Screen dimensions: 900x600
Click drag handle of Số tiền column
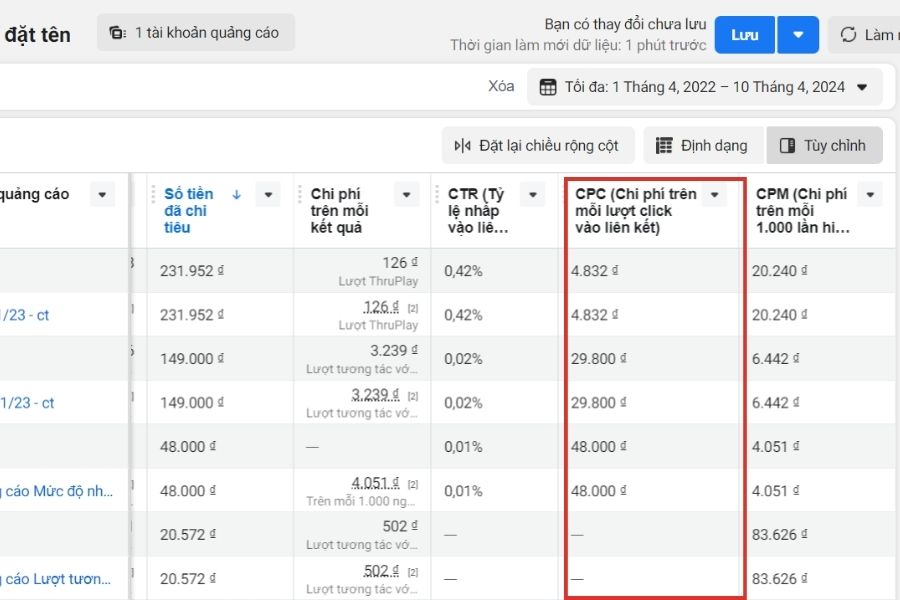pos(153,195)
